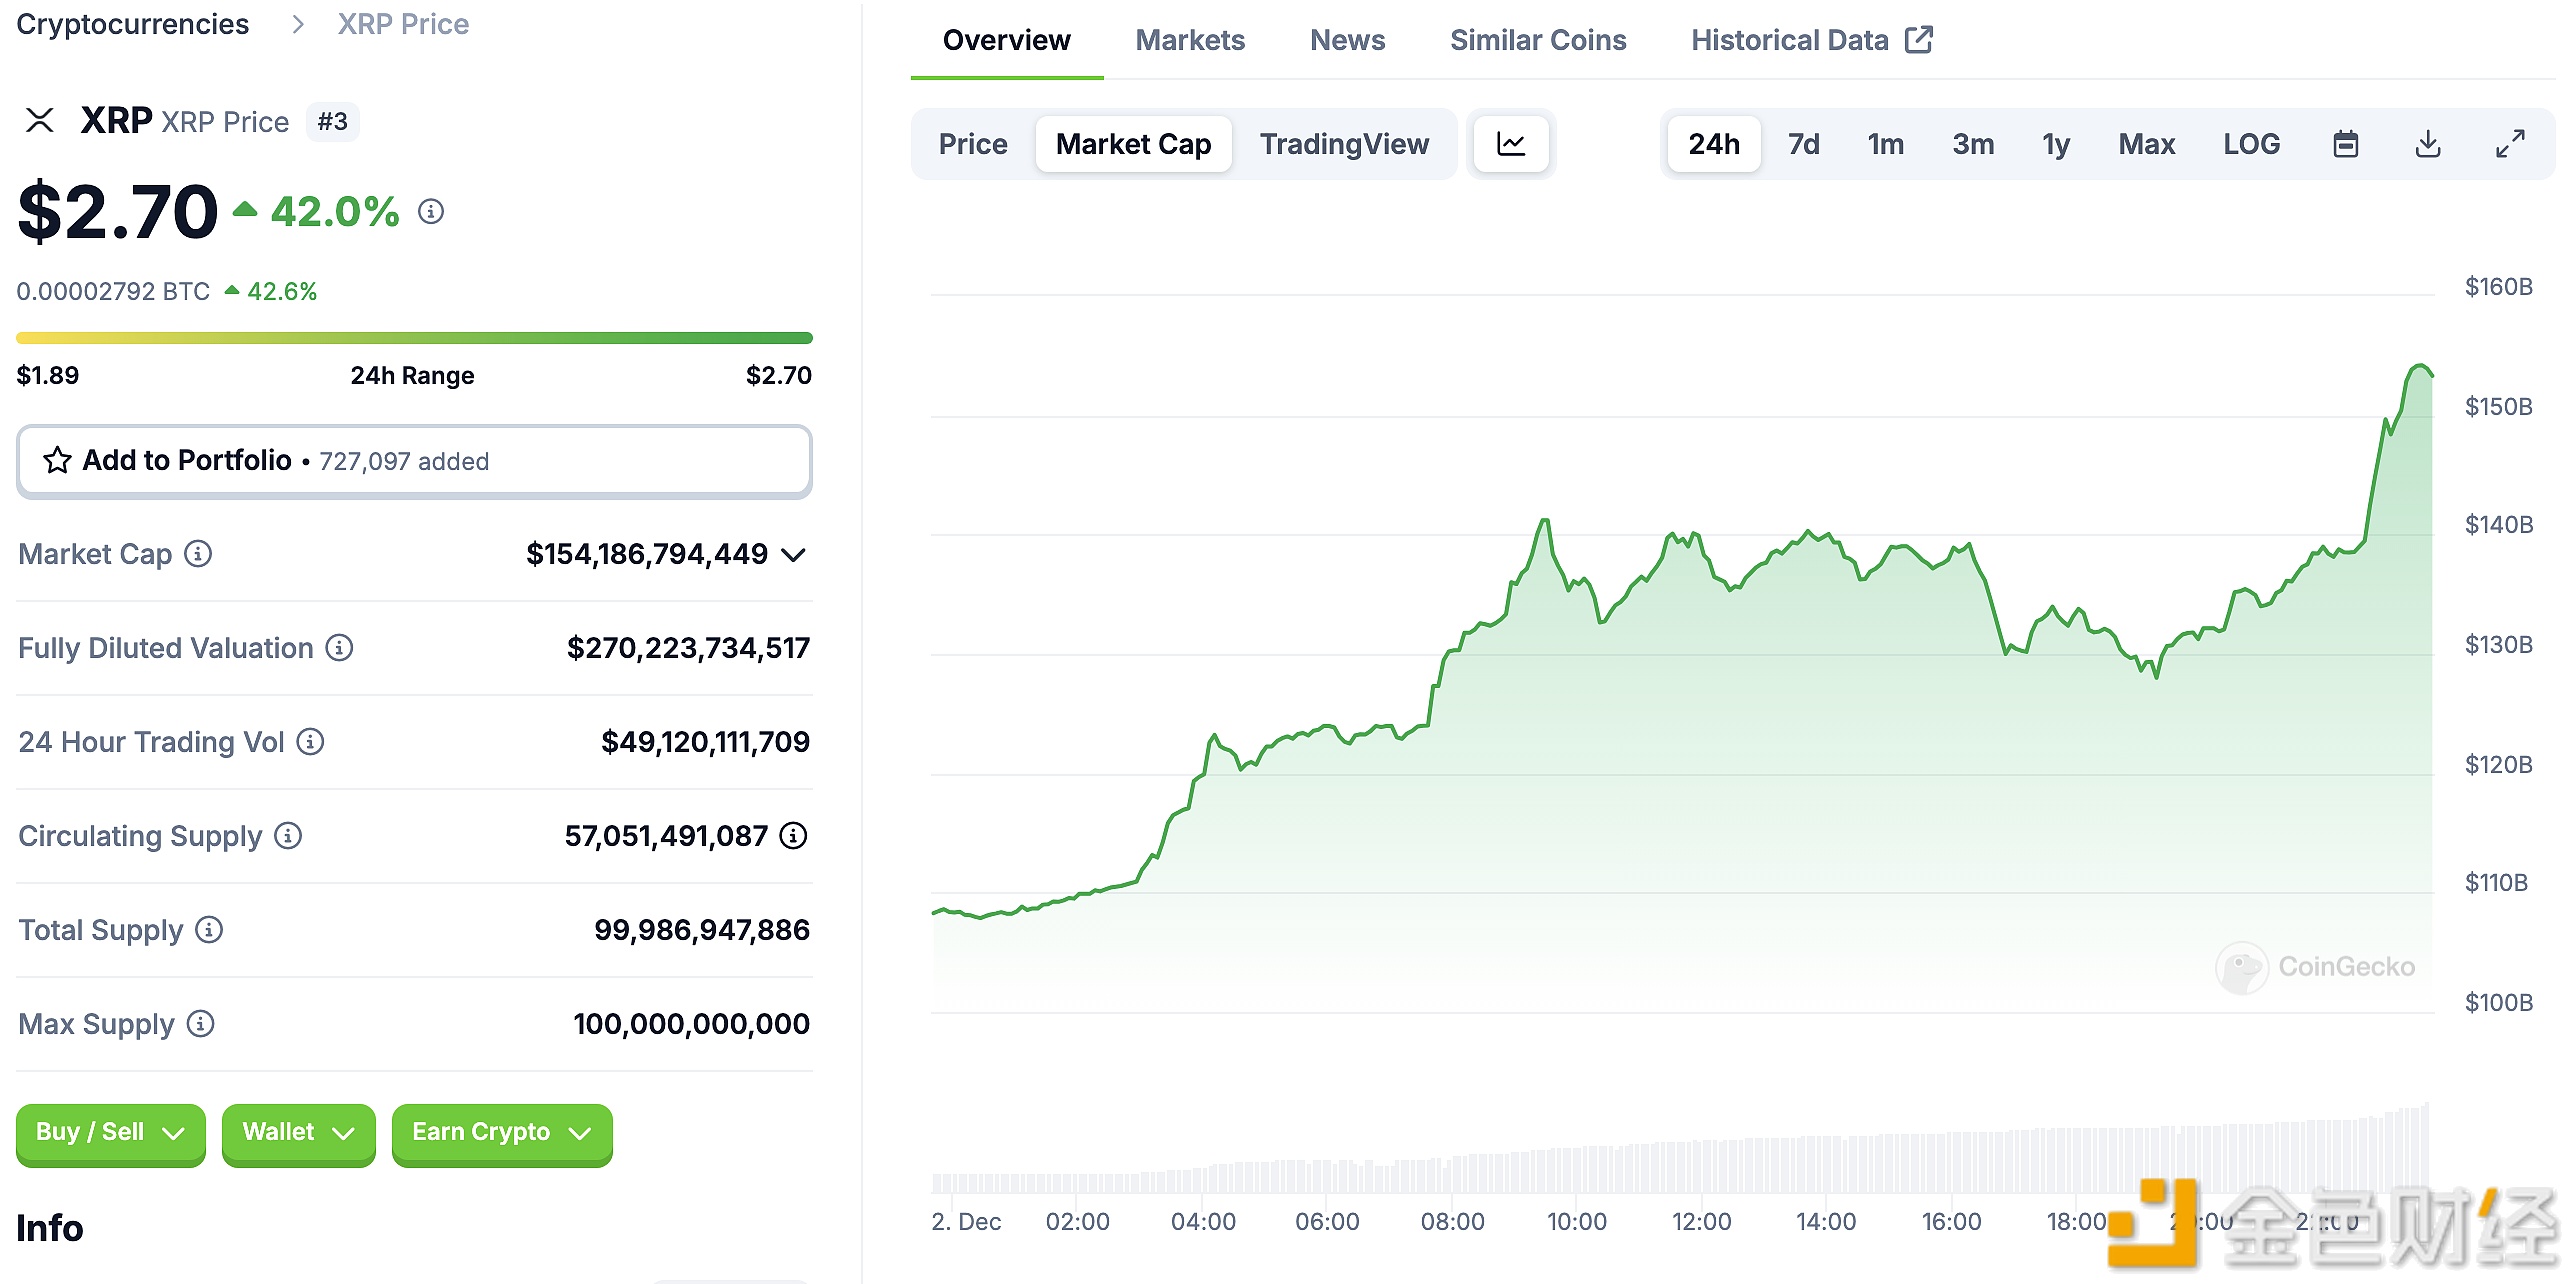Open the Similar Coins tab
2574x1284 pixels.
tap(1538, 40)
